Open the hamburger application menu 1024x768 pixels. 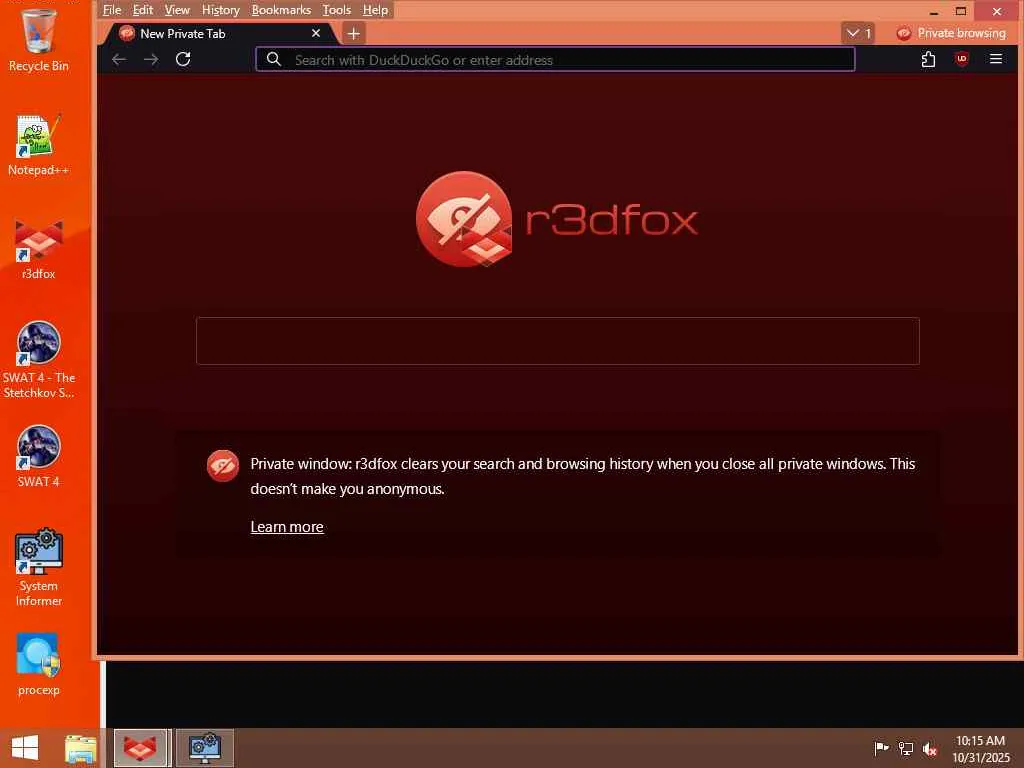click(995, 59)
